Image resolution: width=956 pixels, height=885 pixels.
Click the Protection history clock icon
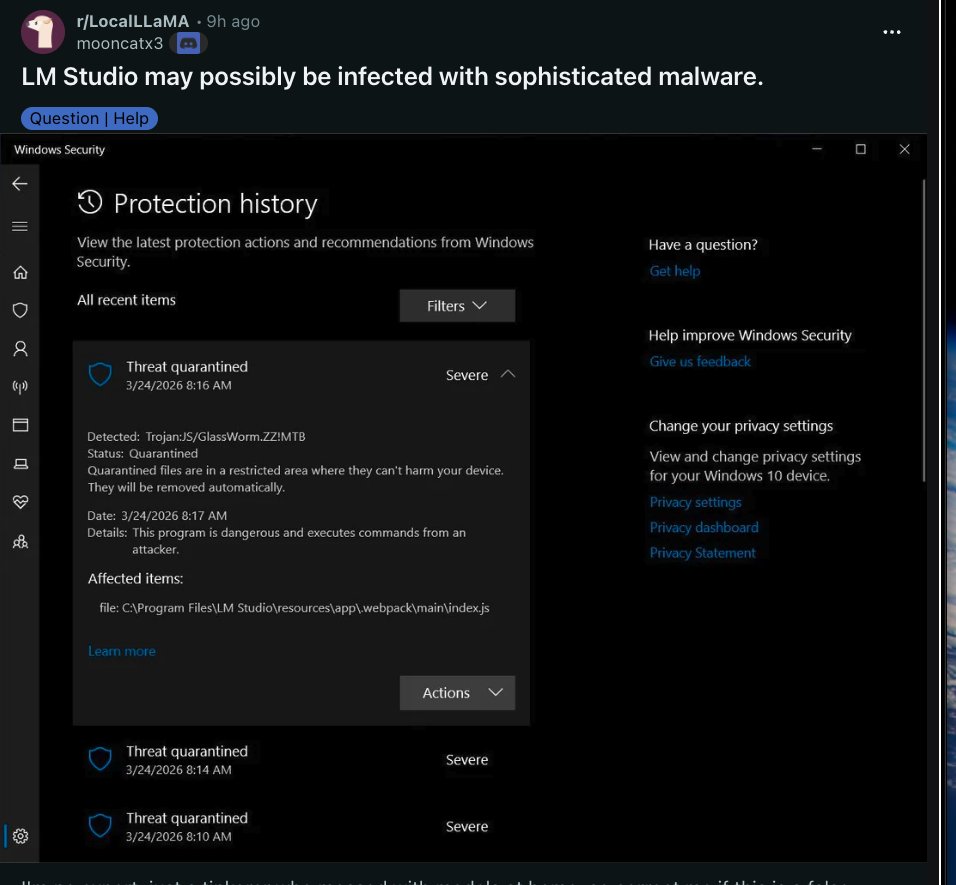pos(90,202)
